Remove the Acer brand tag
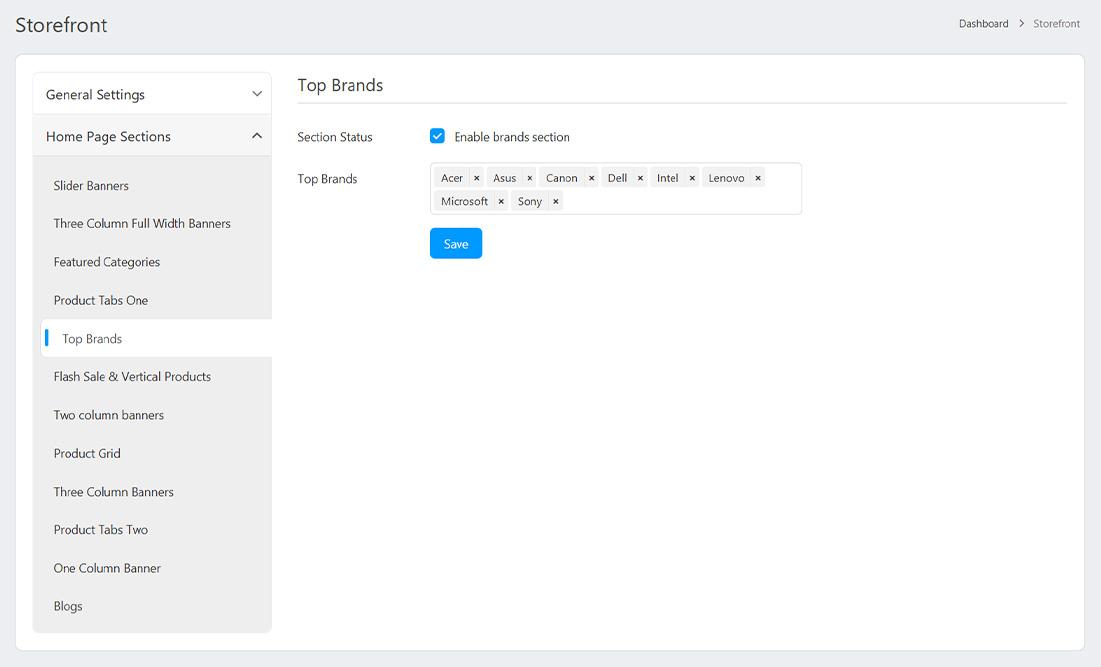Screen dimensions: 1101x667 coord(477,178)
